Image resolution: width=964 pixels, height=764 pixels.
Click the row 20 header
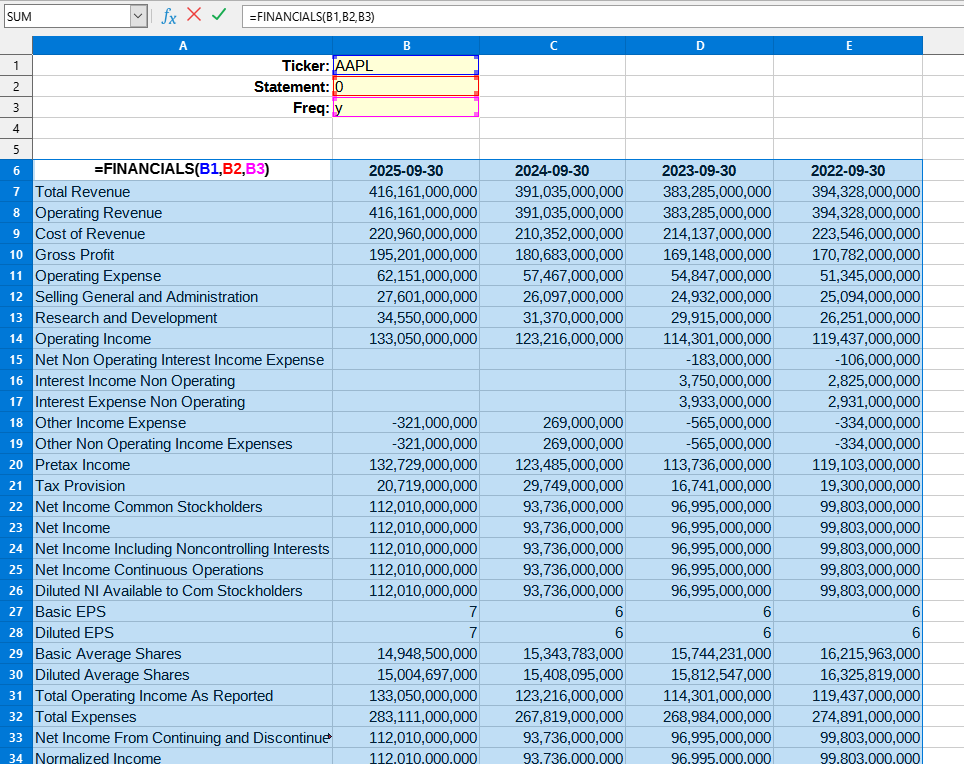[x=15, y=464]
